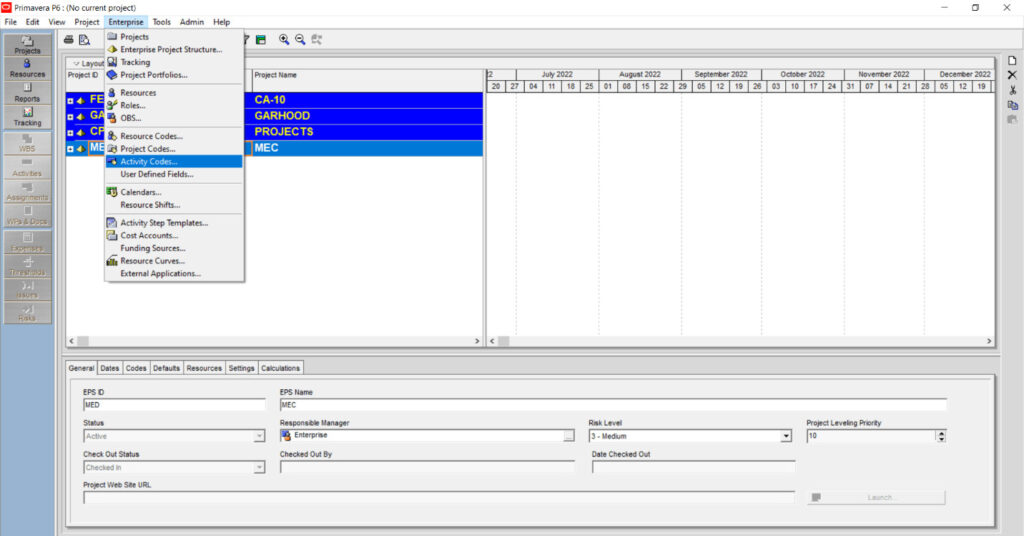
Task: Switch to the Settings tab
Action: 242,368
